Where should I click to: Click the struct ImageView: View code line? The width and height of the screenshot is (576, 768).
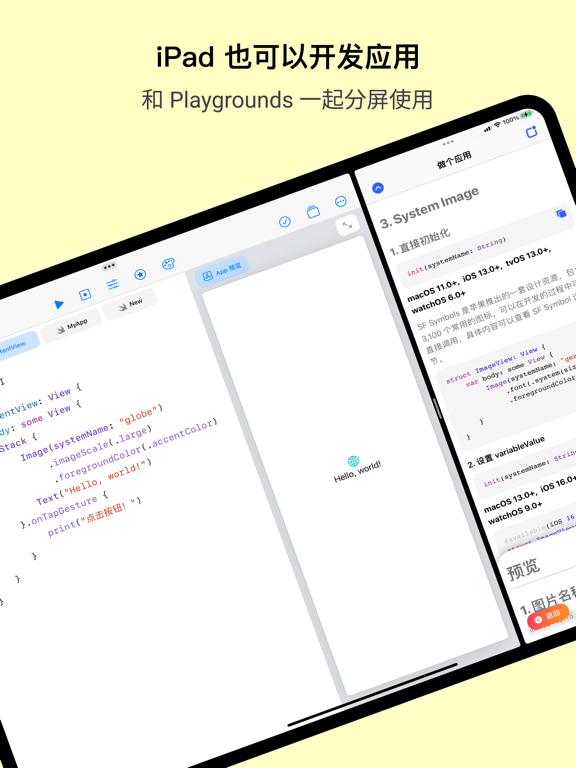pyautogui.click(x=496, y=363)
